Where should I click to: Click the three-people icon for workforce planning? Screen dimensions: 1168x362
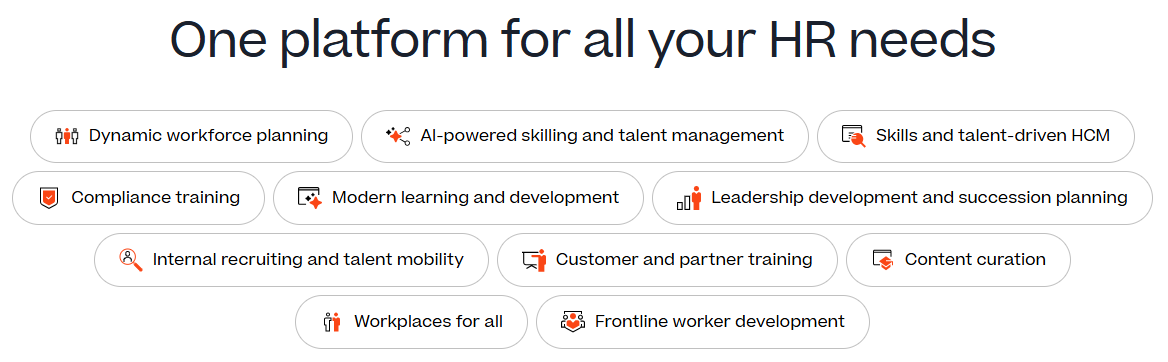pyautogui.click(x=67, y=136)
